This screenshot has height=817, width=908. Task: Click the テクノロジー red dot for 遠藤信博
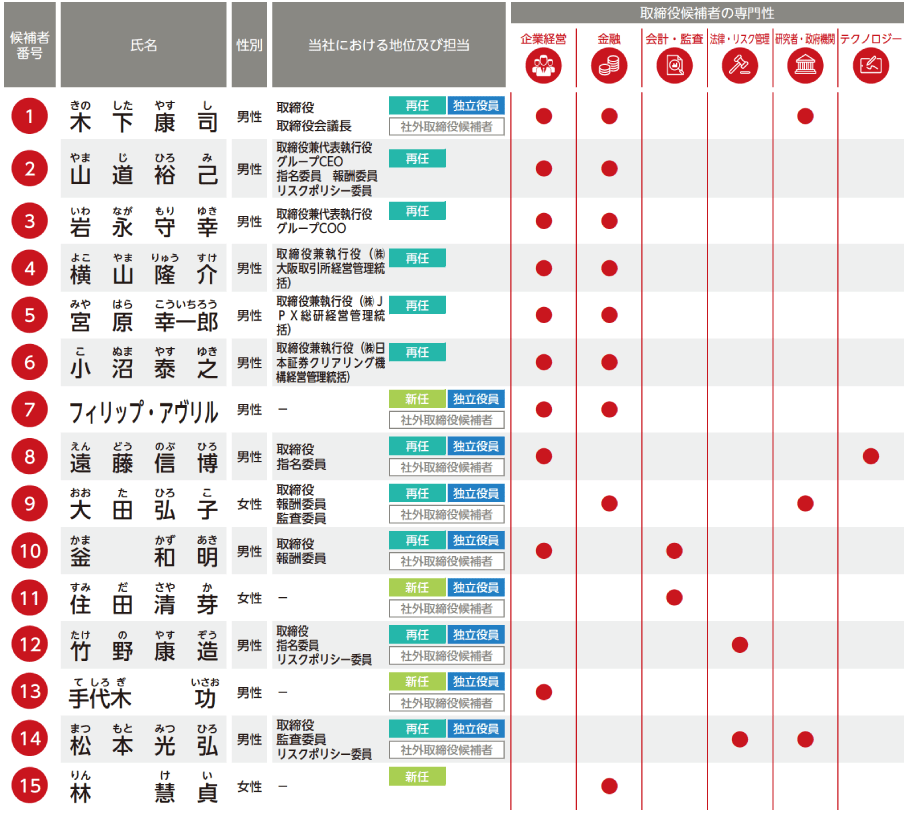pos(870,456)
